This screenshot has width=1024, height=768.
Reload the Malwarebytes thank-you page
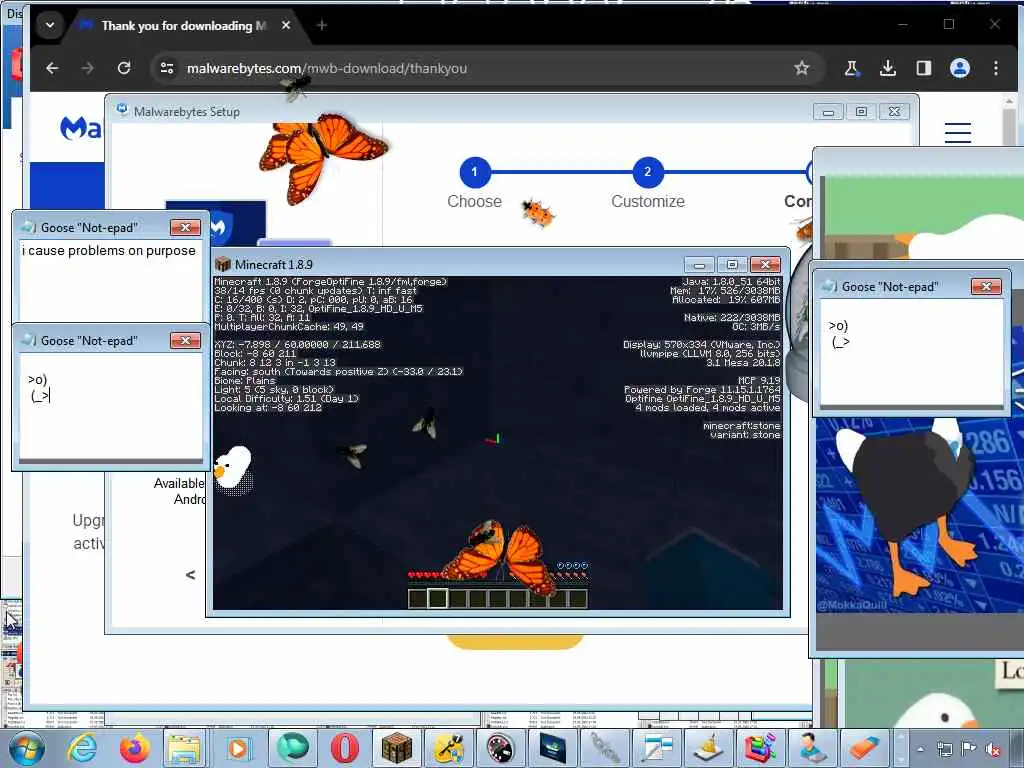pos(123,68)
